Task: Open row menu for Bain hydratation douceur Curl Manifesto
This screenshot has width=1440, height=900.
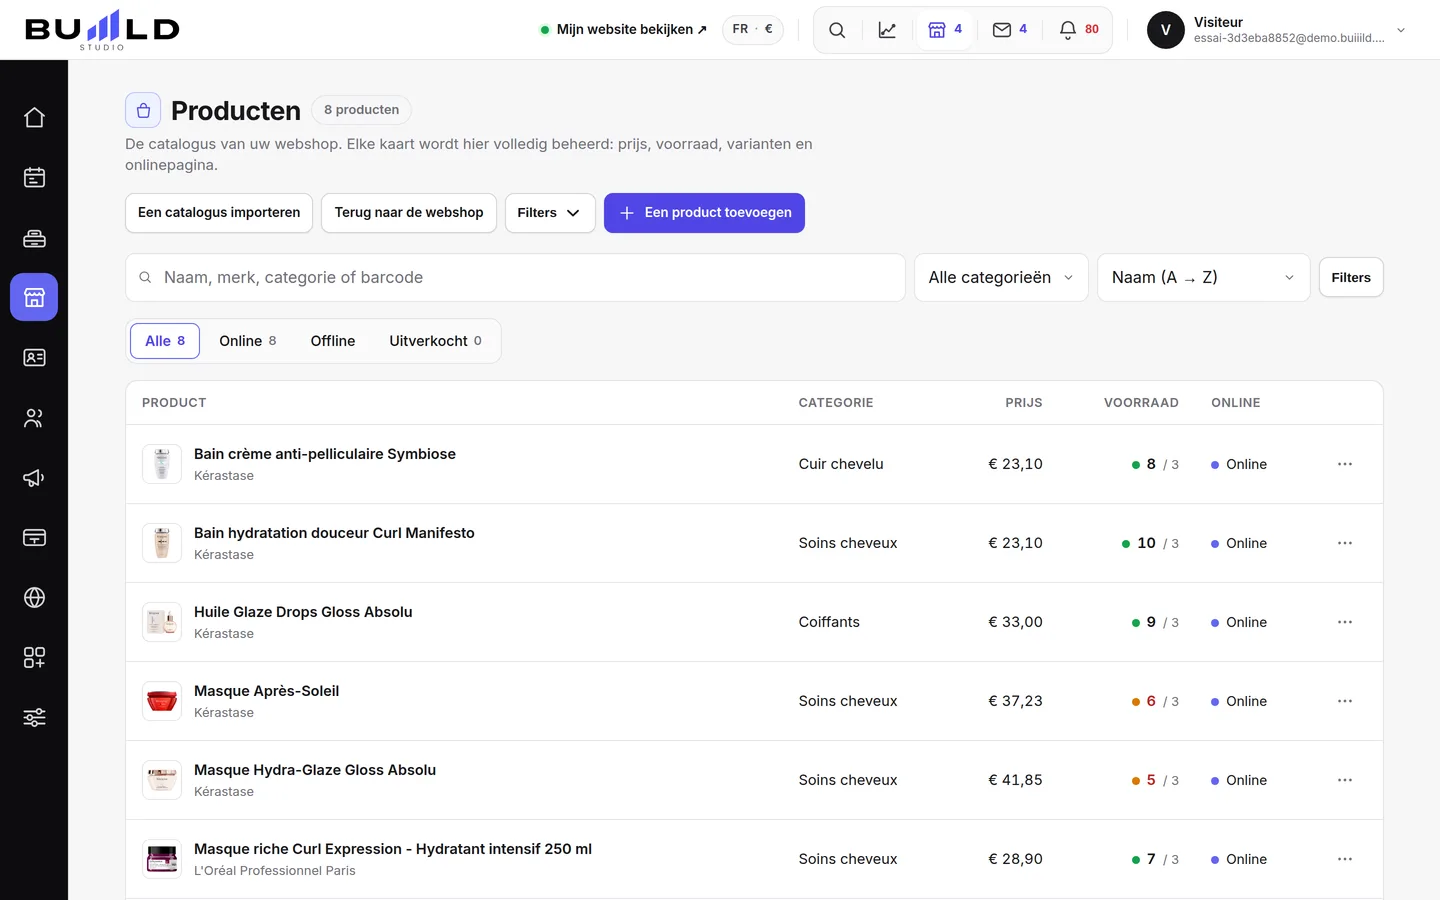Action: tap(1345, 543)
